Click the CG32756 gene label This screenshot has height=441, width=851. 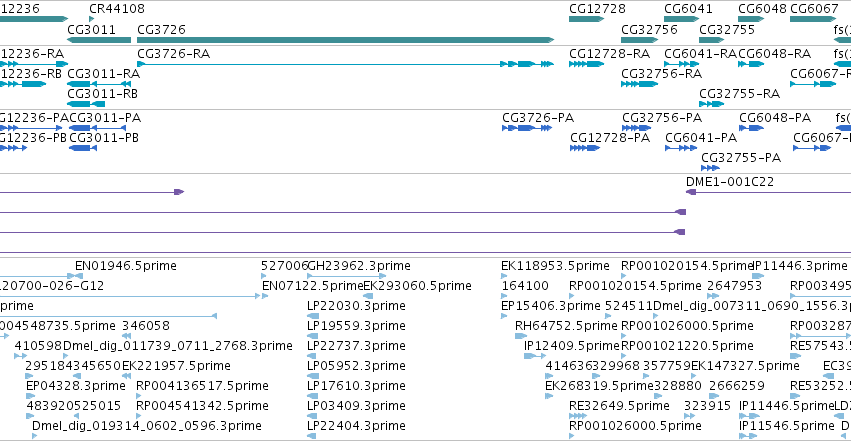coord(649,29)
